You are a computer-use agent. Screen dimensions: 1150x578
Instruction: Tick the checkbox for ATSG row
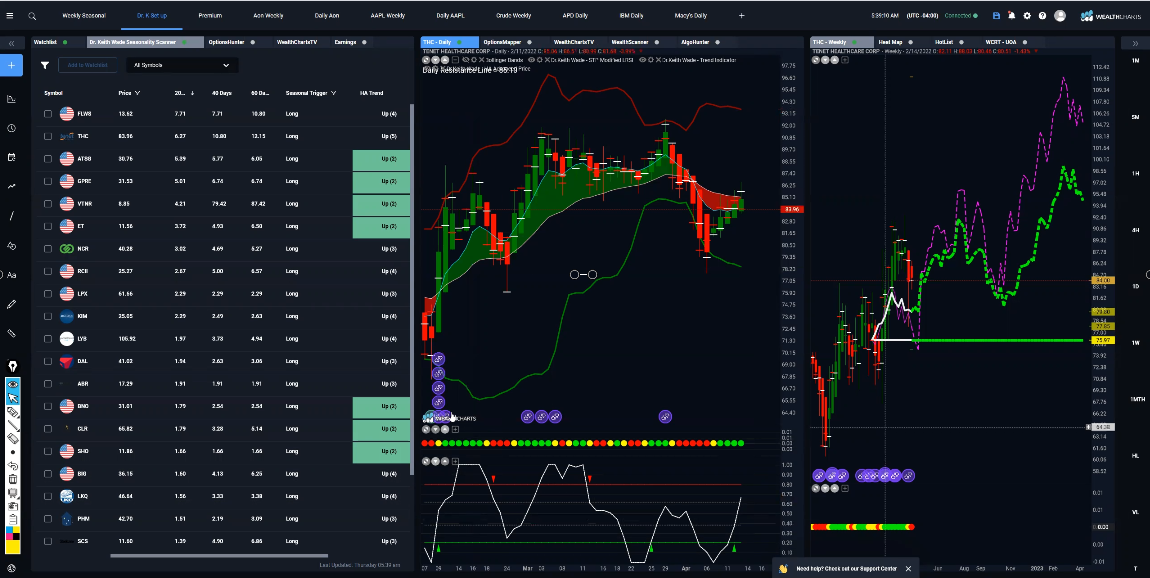coord(48,158)
